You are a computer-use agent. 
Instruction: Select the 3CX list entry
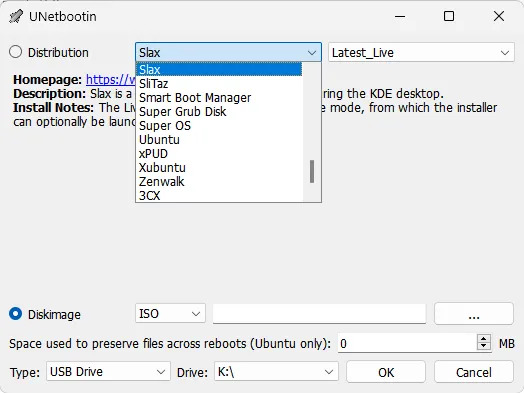point(219,195)
